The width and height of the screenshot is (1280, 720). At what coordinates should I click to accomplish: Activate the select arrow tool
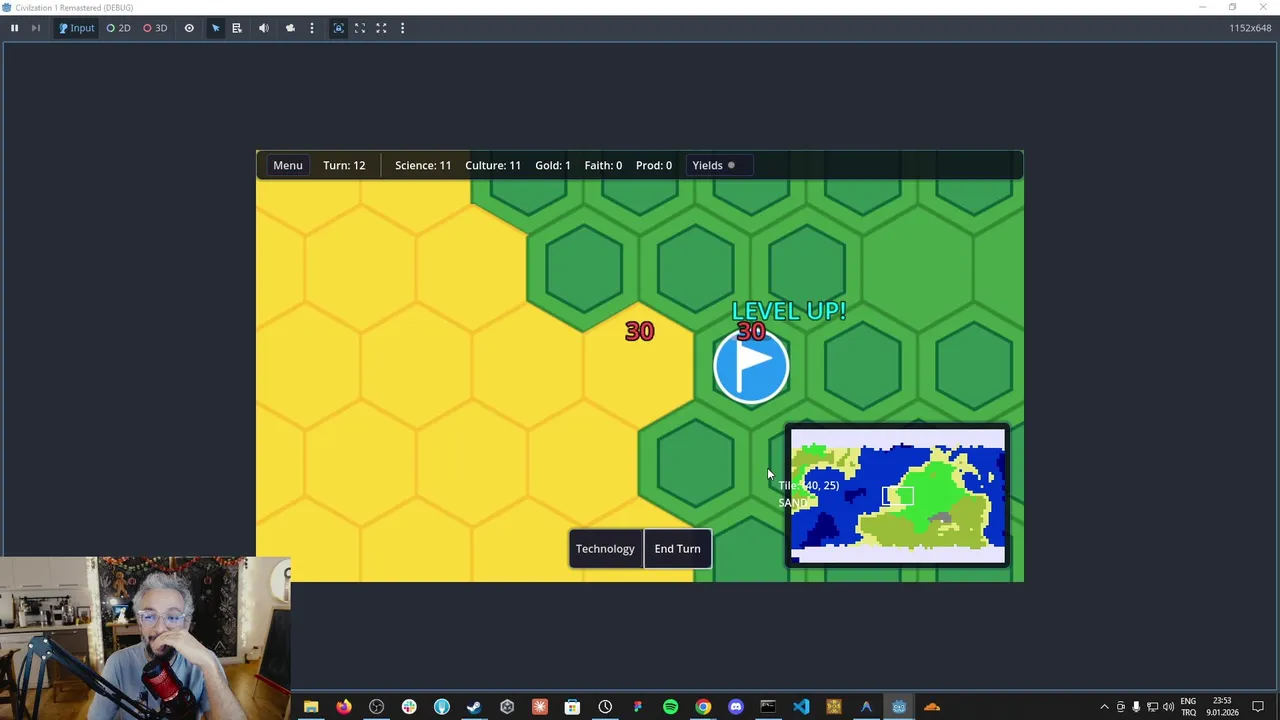point(215,28)
